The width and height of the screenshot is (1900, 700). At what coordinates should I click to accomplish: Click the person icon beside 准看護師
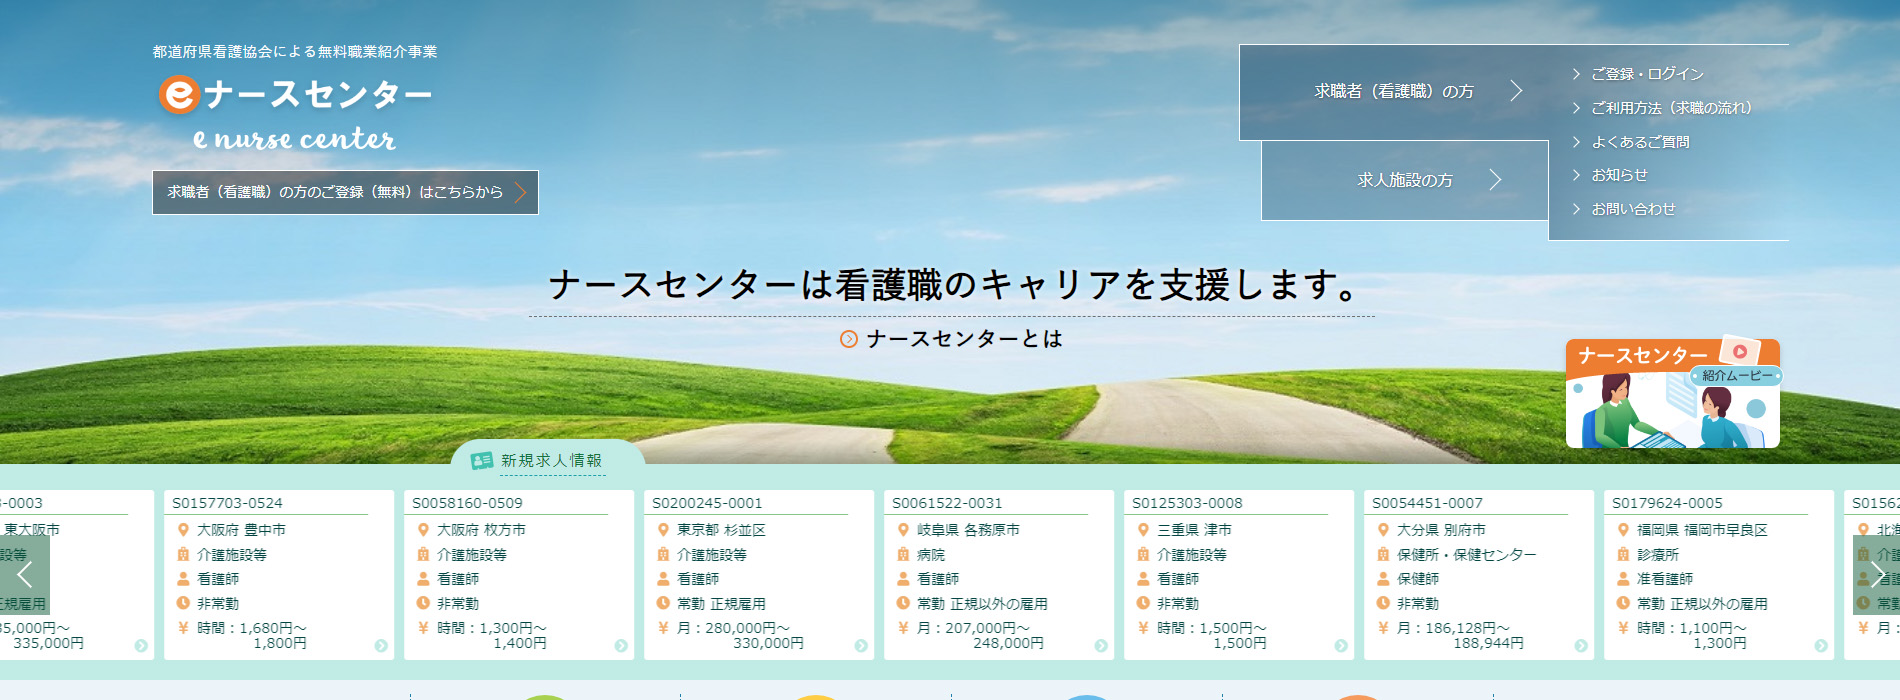1623,579
